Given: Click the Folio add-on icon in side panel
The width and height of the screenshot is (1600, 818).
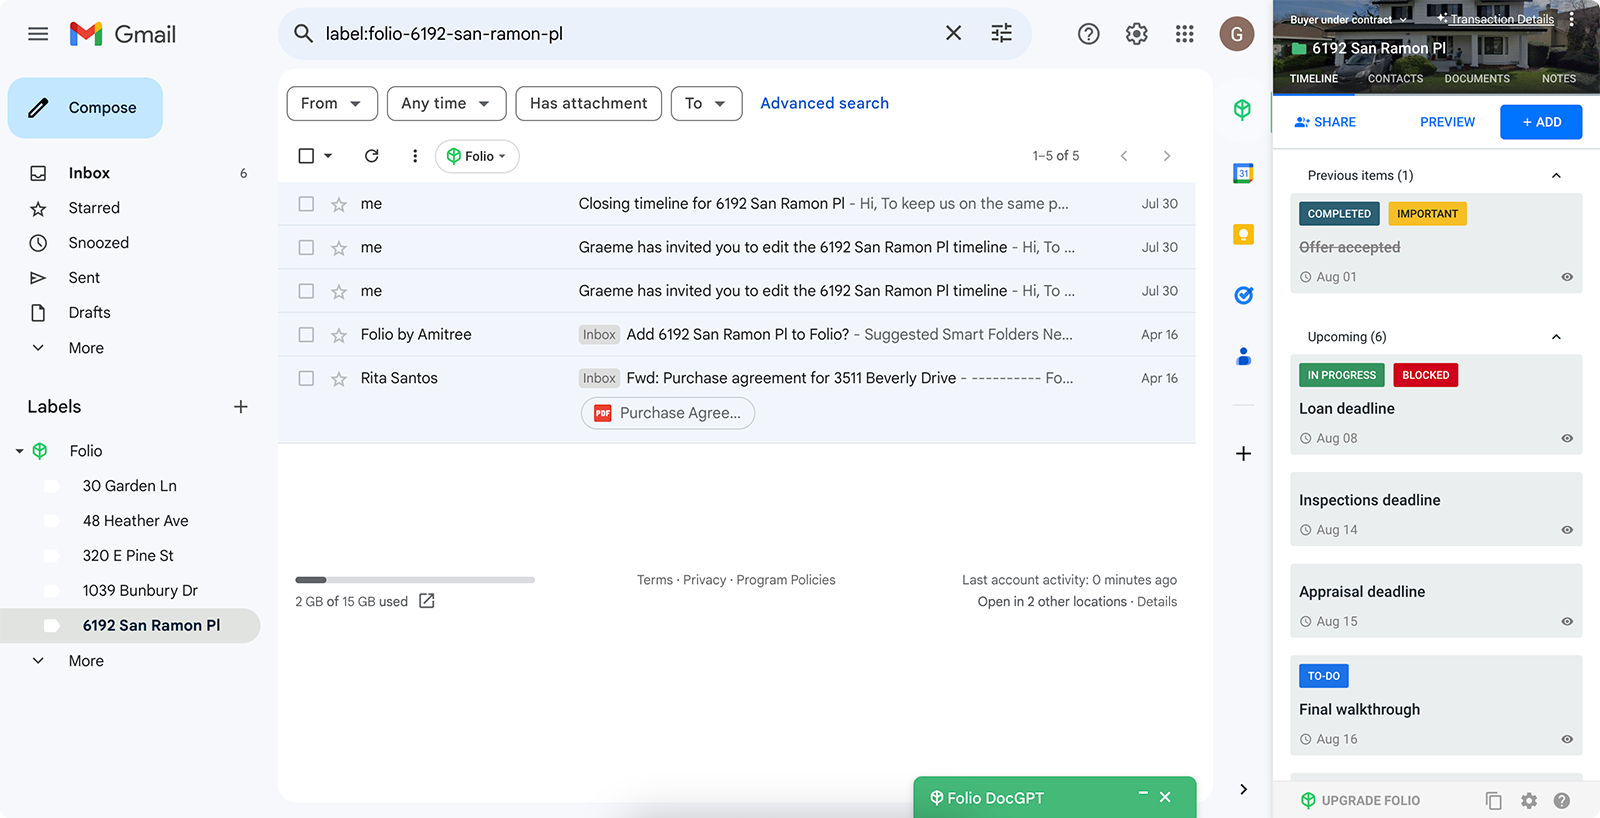Looking at the screenshot, I should tap(1242, 109).
